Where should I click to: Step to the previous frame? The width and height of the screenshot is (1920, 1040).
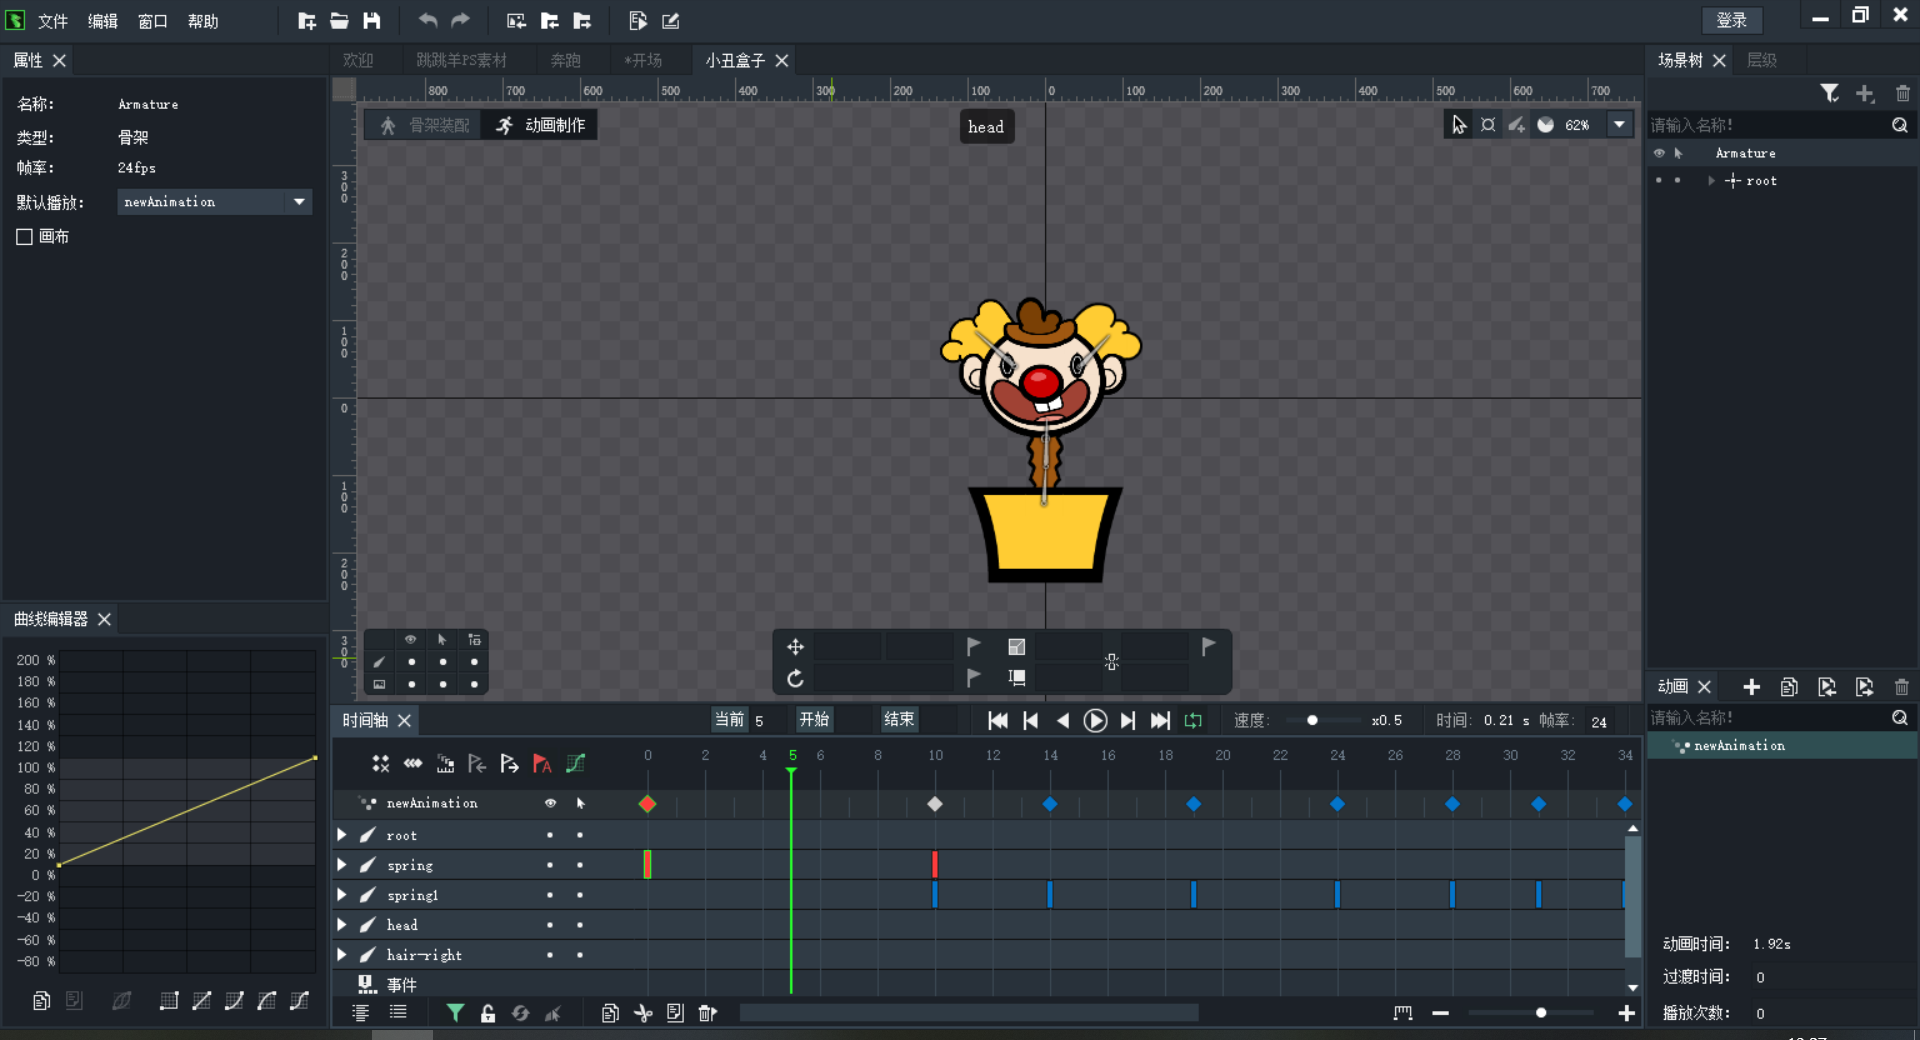click(1030, 720)
